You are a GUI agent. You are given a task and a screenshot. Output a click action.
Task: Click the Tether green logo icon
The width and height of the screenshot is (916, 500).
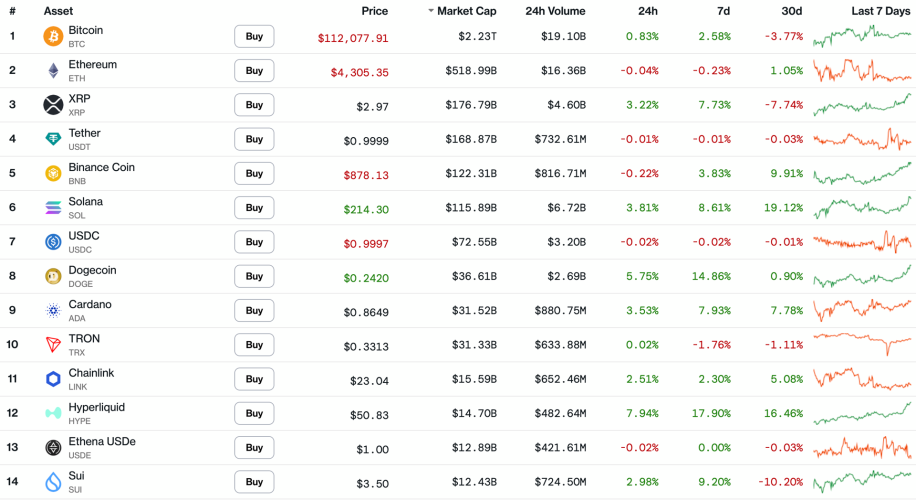point(53,139)
